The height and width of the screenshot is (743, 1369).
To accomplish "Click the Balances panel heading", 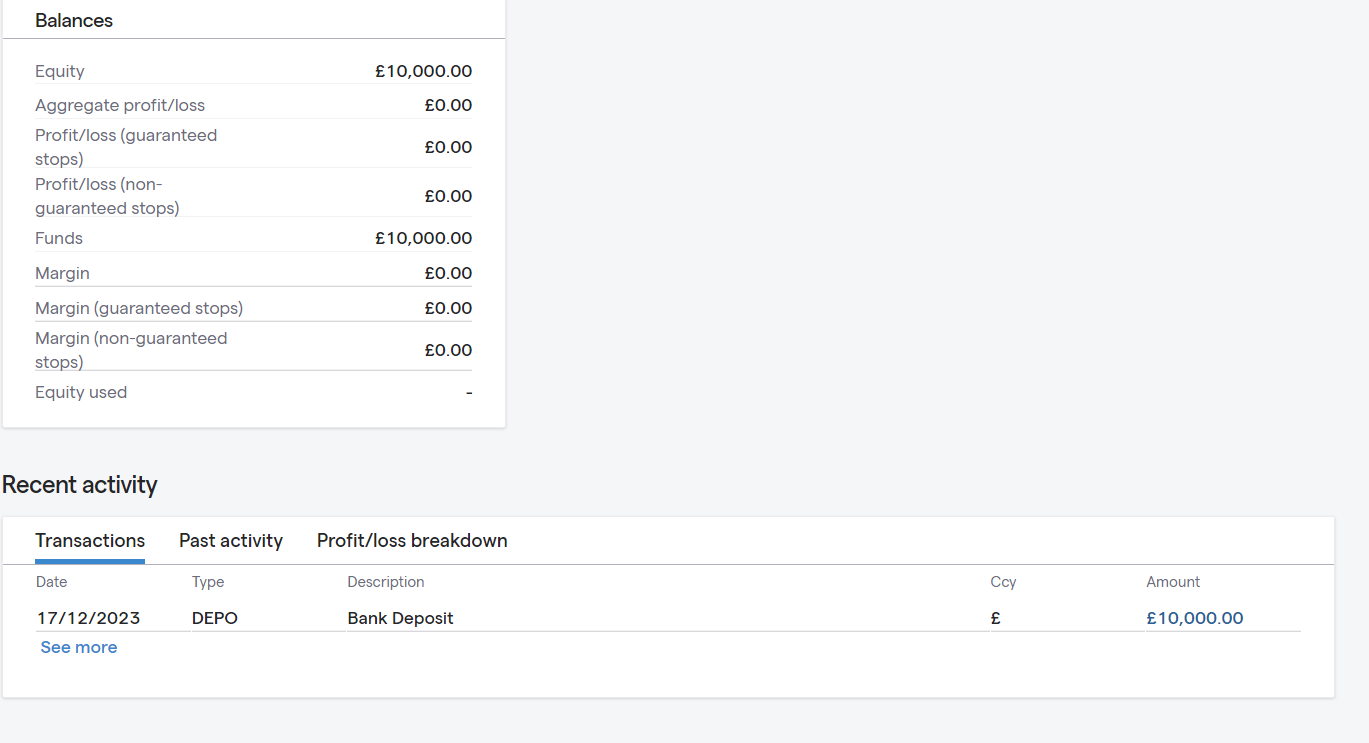I will point(74,21).
